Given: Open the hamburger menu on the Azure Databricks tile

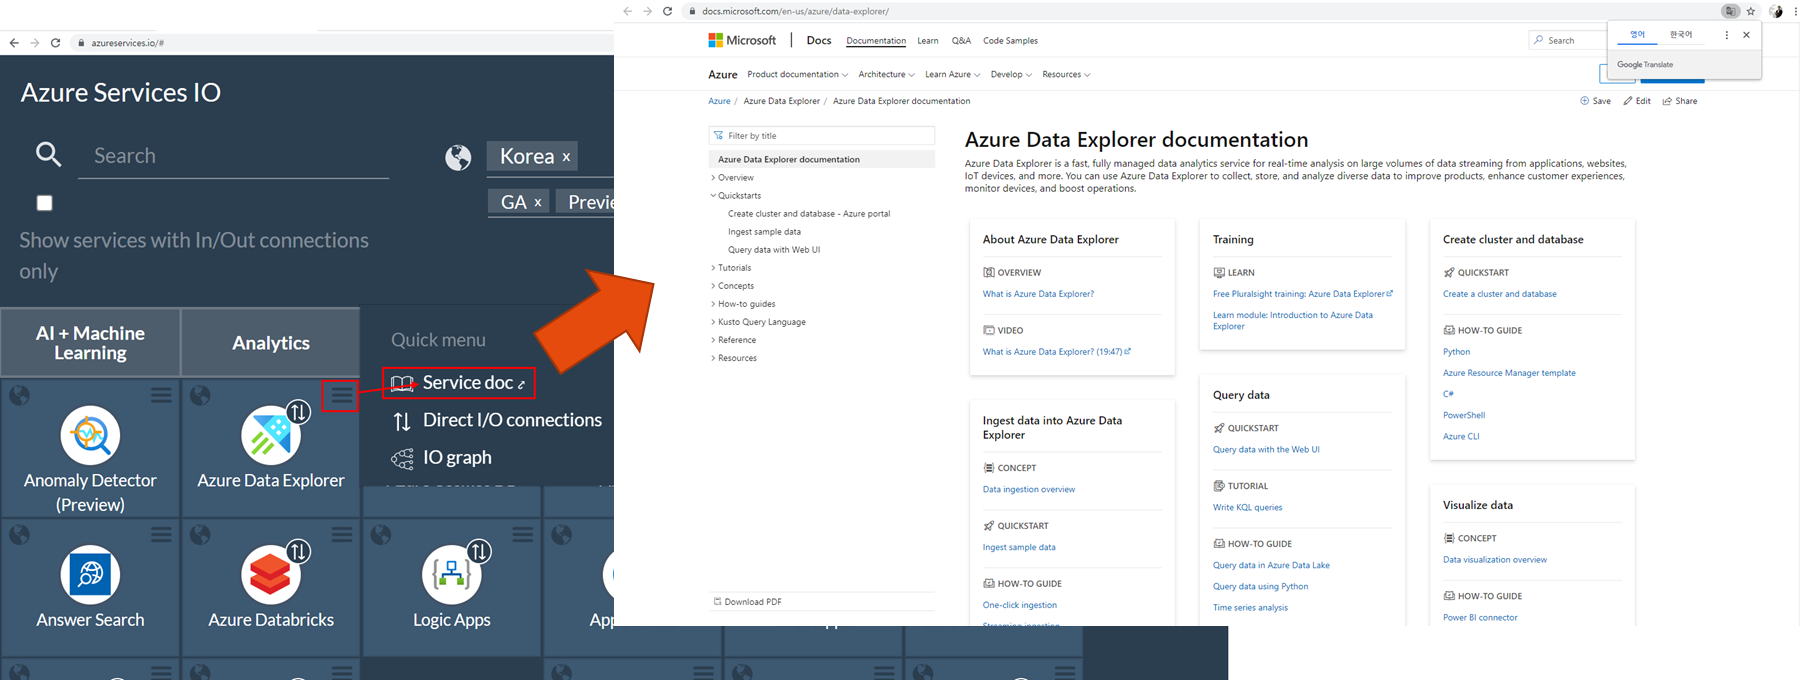Looking at the screenshot, I should point(342,535).
